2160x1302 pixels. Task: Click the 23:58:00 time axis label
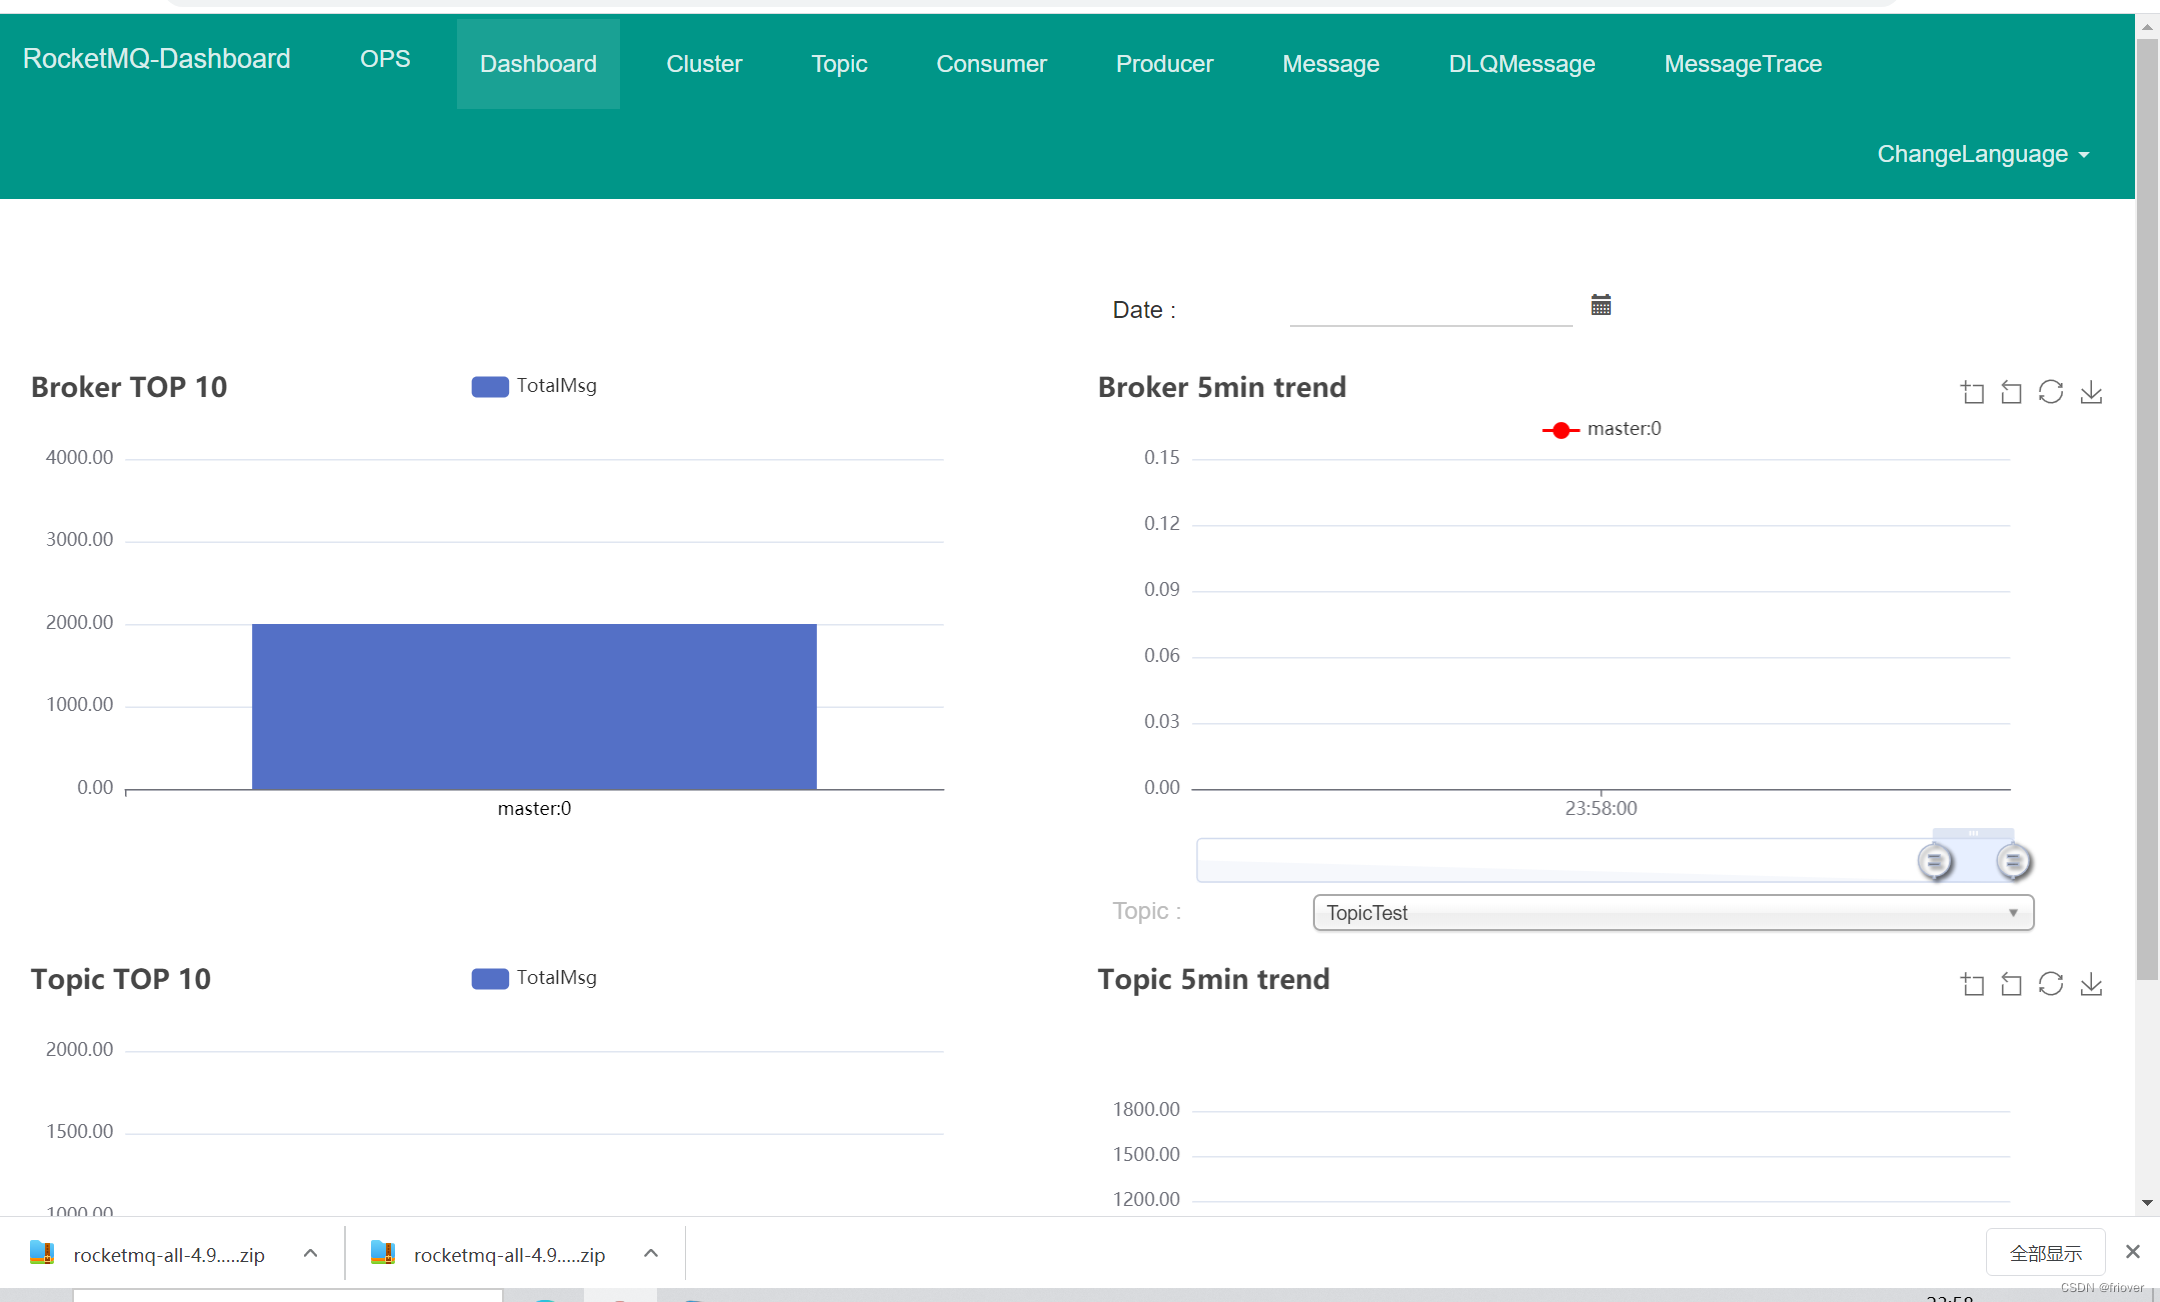[1601, 808]
